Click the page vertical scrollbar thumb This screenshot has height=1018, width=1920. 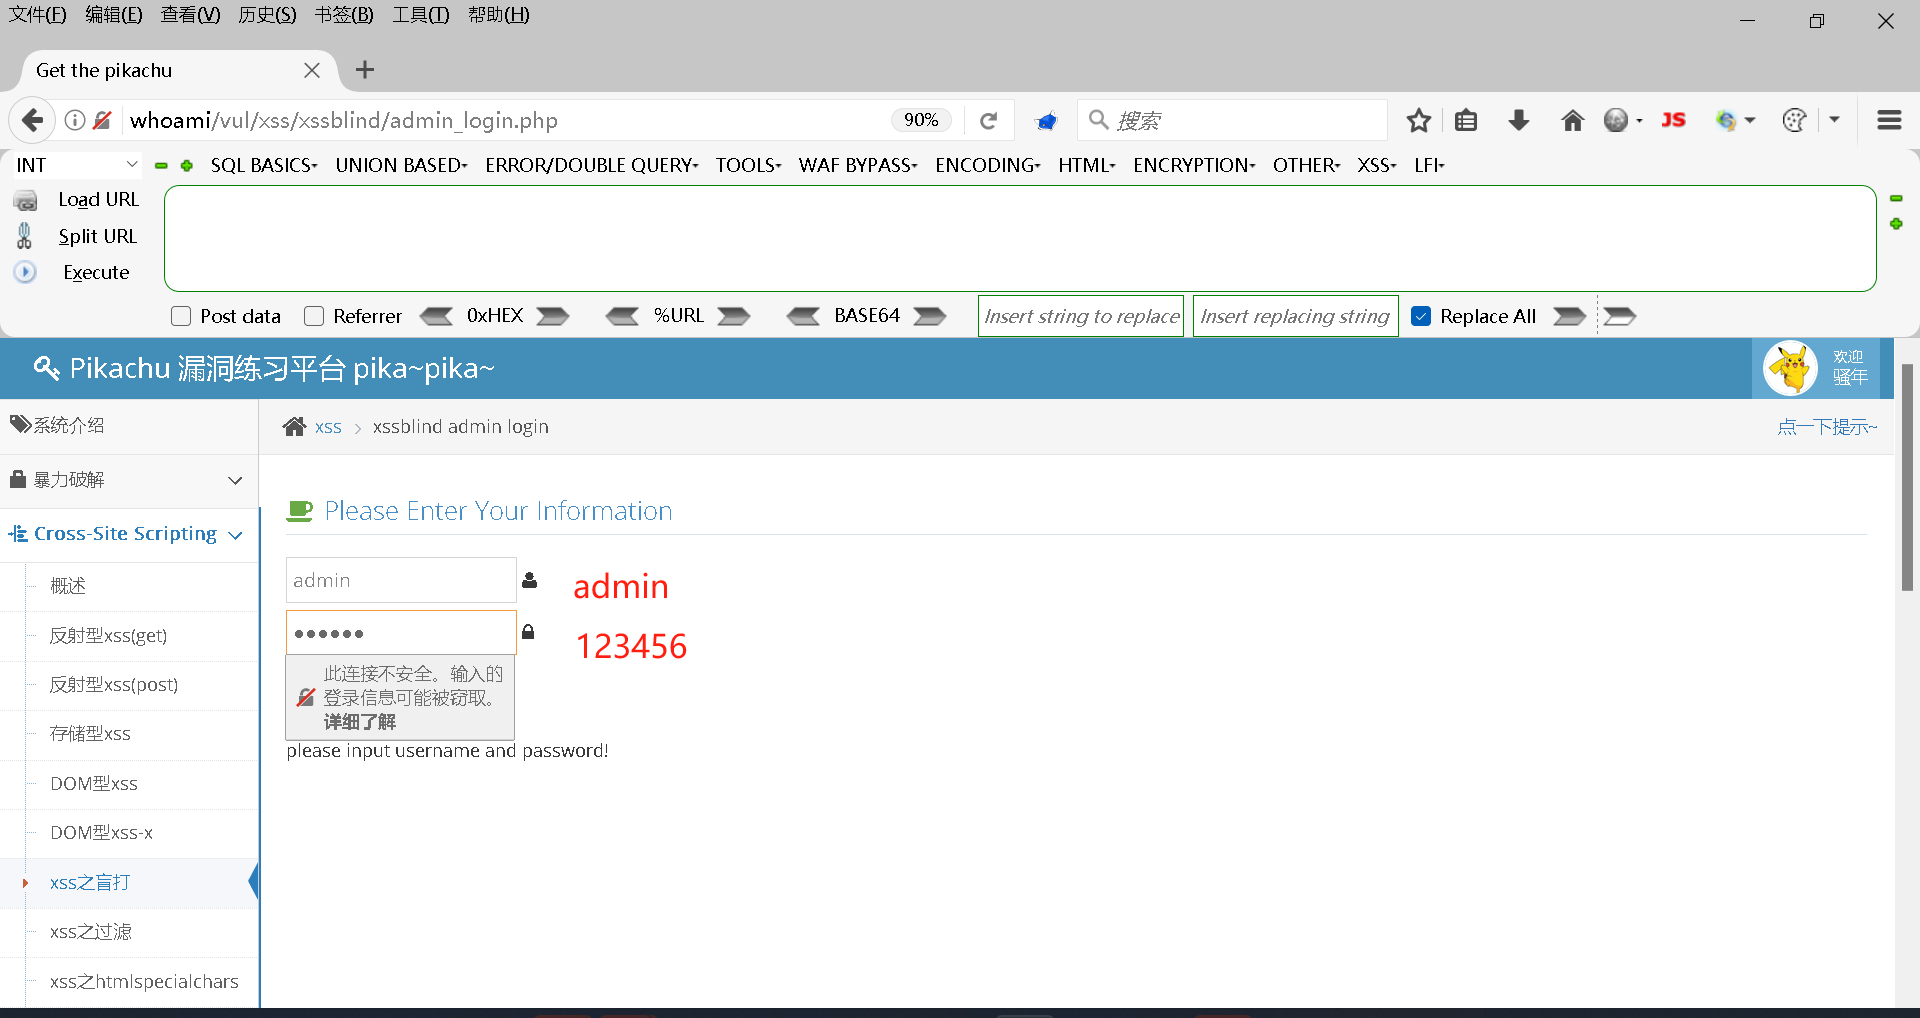[1907, 478]
